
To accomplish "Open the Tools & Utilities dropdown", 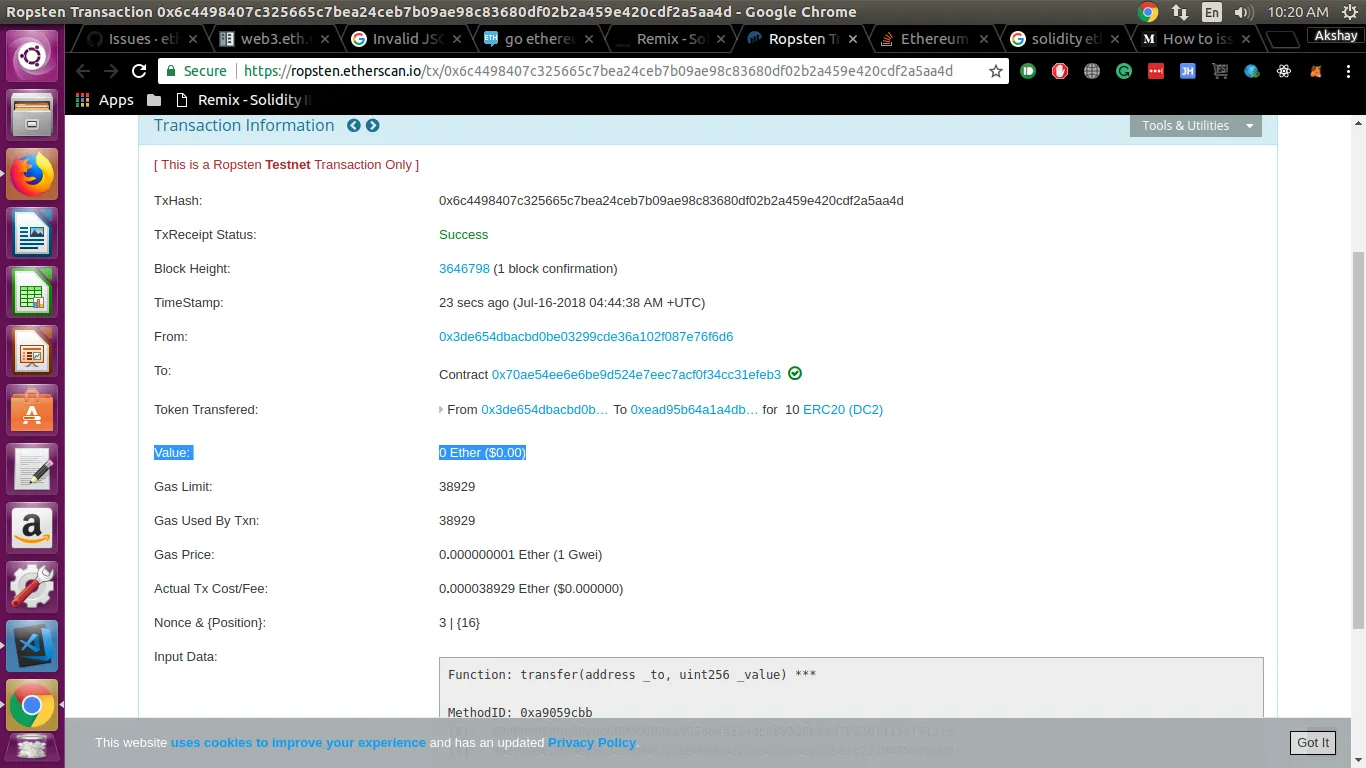I will (1195, 126).
